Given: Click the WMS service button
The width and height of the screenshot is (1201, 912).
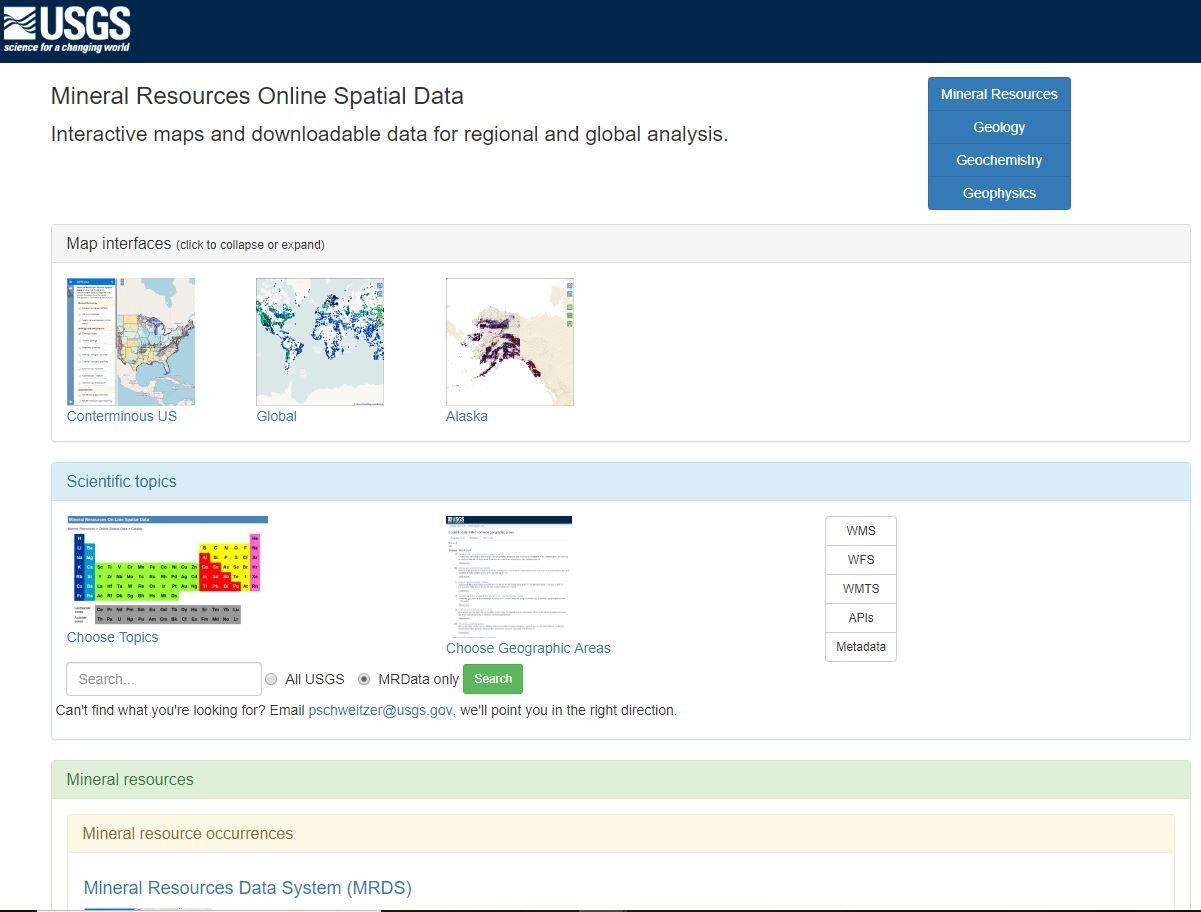Looking at the screenshot, I should (x=860, y=530).
